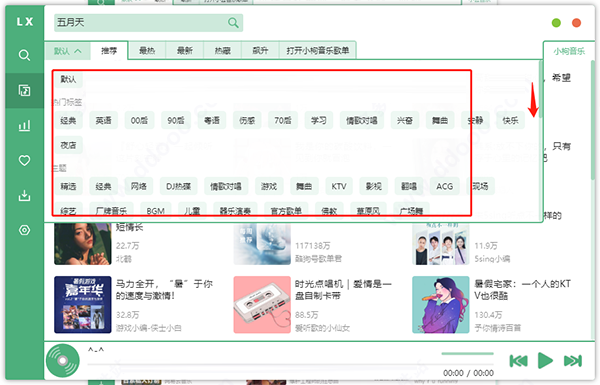Click the playback progress bar
600x385 pixels.
290,364
